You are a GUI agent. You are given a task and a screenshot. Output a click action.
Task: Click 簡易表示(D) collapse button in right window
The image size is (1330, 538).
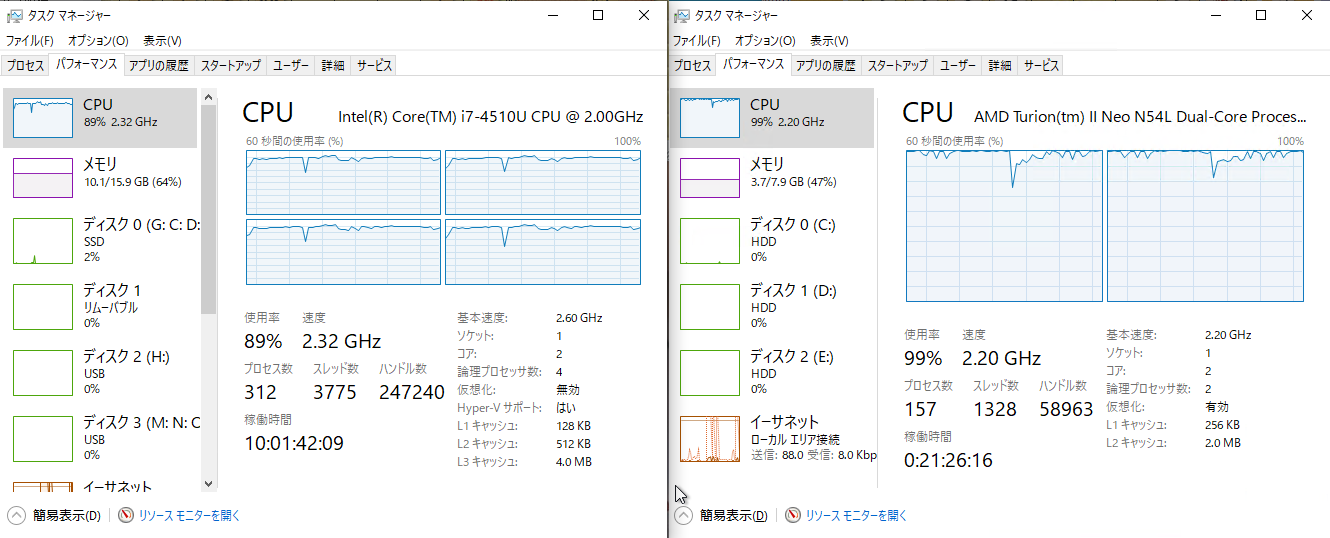click(x=722, y=516)
